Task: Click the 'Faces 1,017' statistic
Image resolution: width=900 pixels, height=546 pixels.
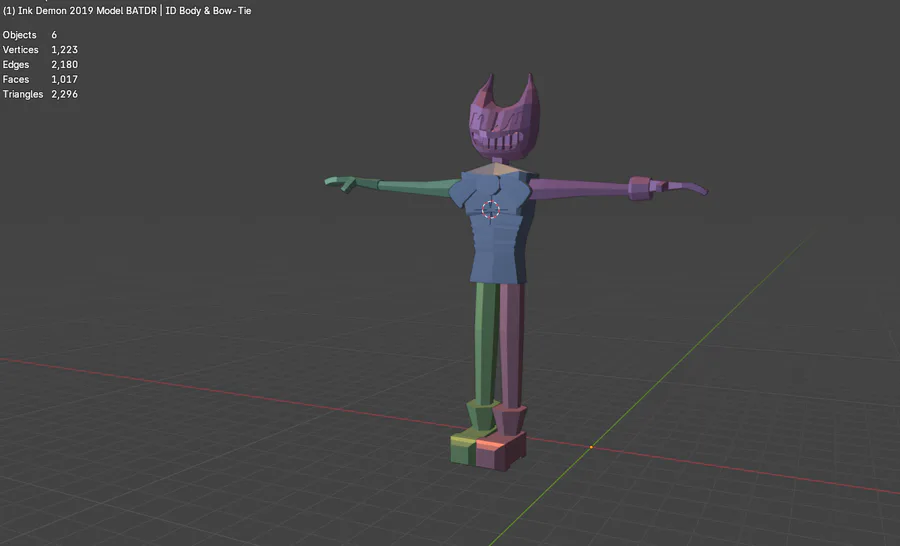Action: [x=40, y=79]
